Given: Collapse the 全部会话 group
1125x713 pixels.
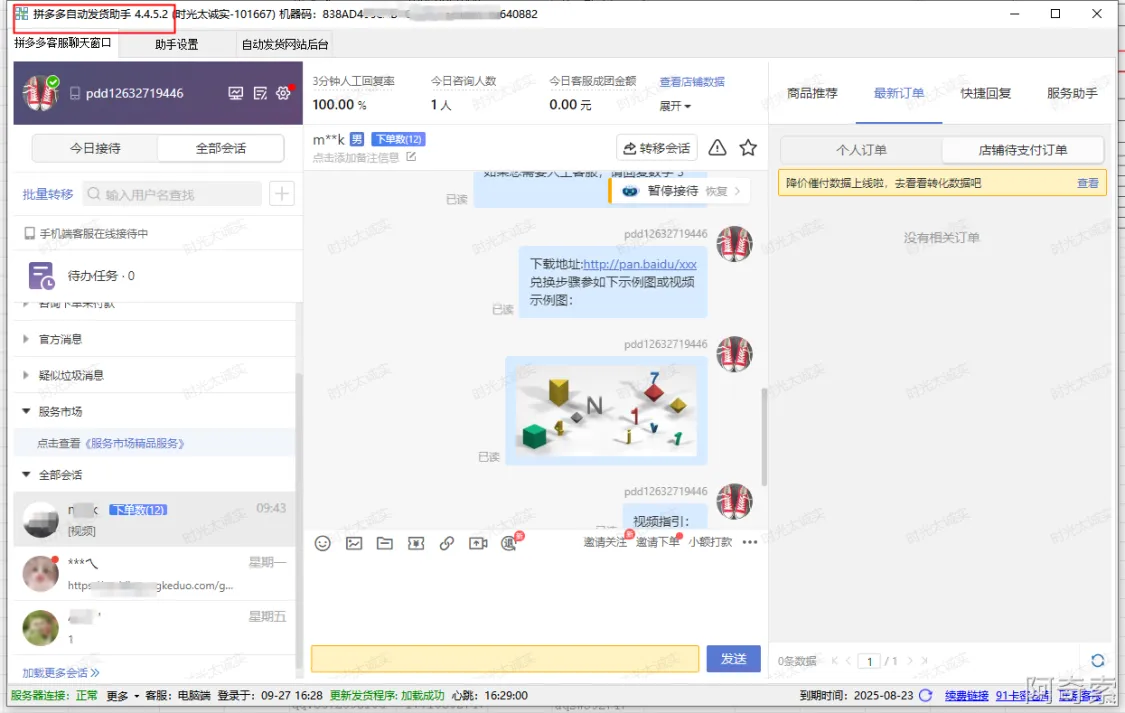Looking at the screenshot, I should tap(26, 474).
